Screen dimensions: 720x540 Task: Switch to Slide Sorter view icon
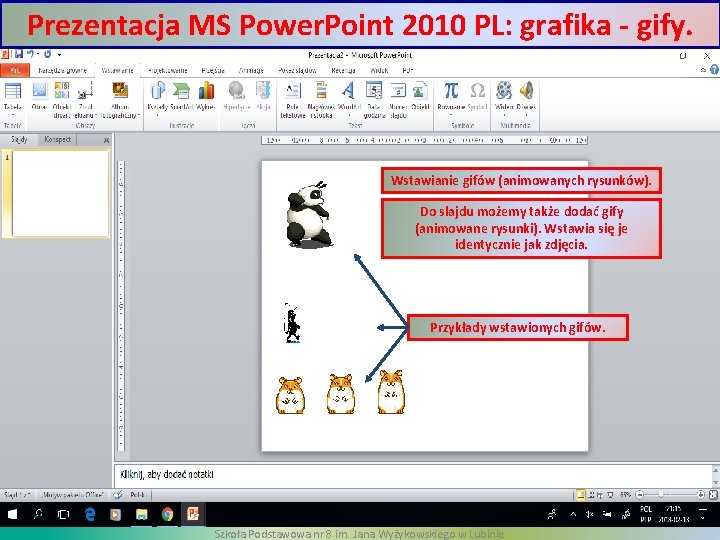pyautogui.click(x=591, y=495)
